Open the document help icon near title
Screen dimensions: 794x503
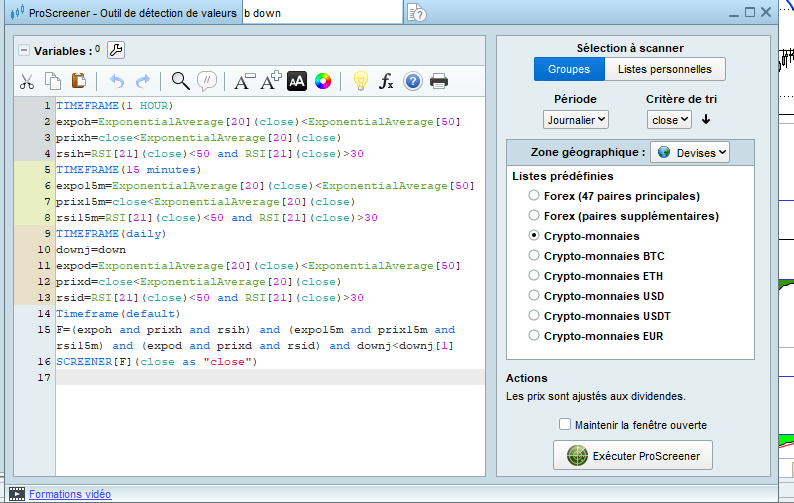(417, 13)
